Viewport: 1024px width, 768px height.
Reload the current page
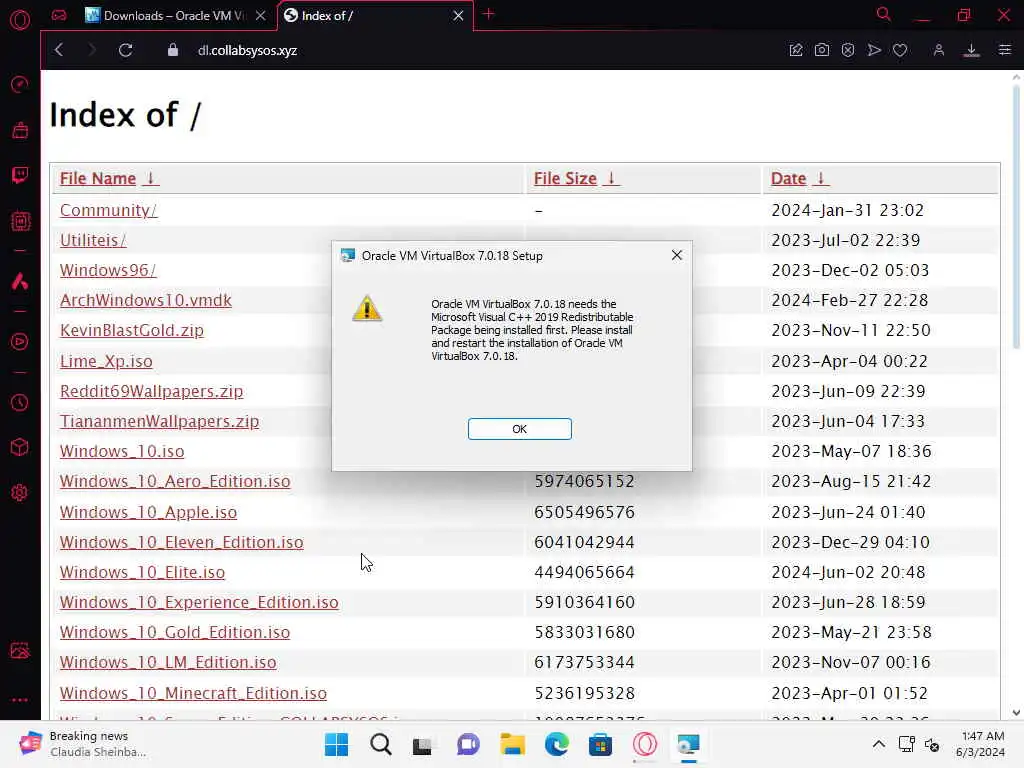(x=125, y=50)
